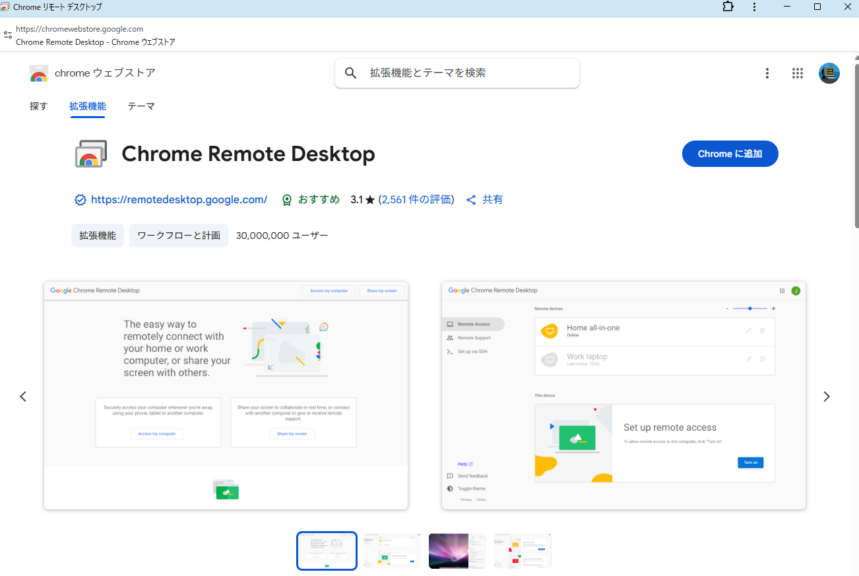
Task: Click the 拡張機能 category chip
Action: pos(98,236)
